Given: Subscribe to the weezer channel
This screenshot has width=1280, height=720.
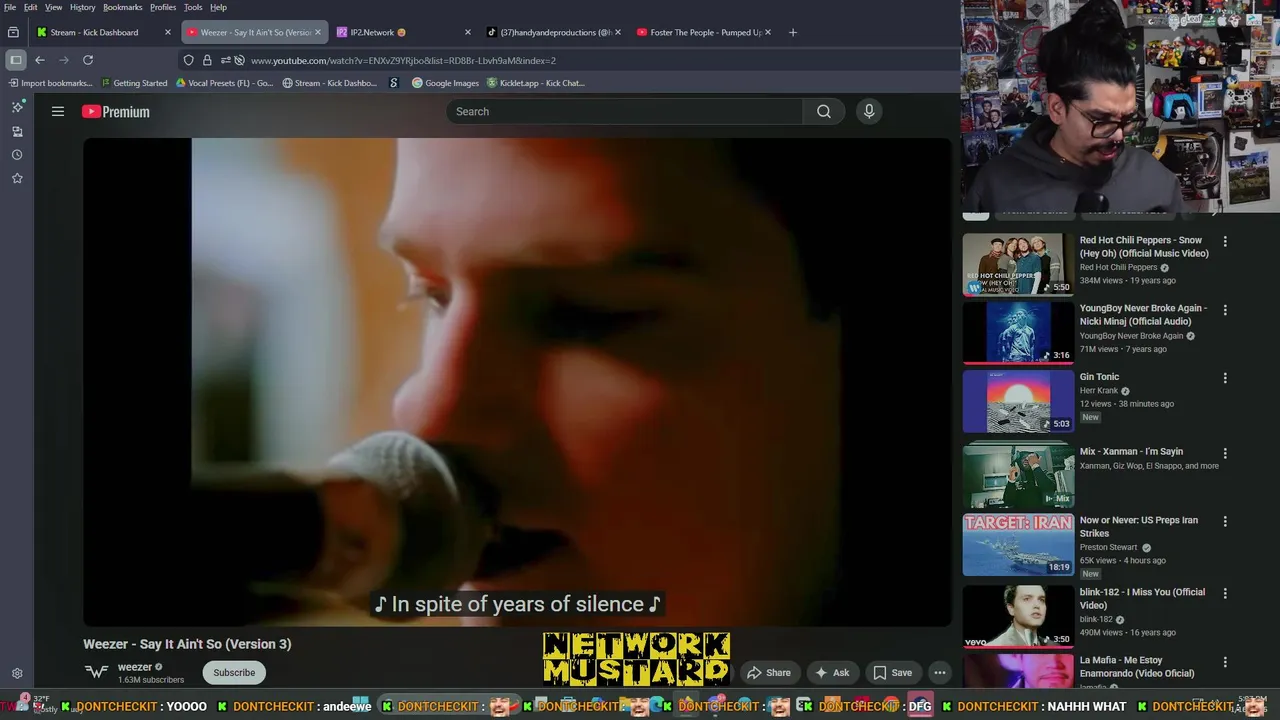Looking at the screenshot, I should point(234,673).
